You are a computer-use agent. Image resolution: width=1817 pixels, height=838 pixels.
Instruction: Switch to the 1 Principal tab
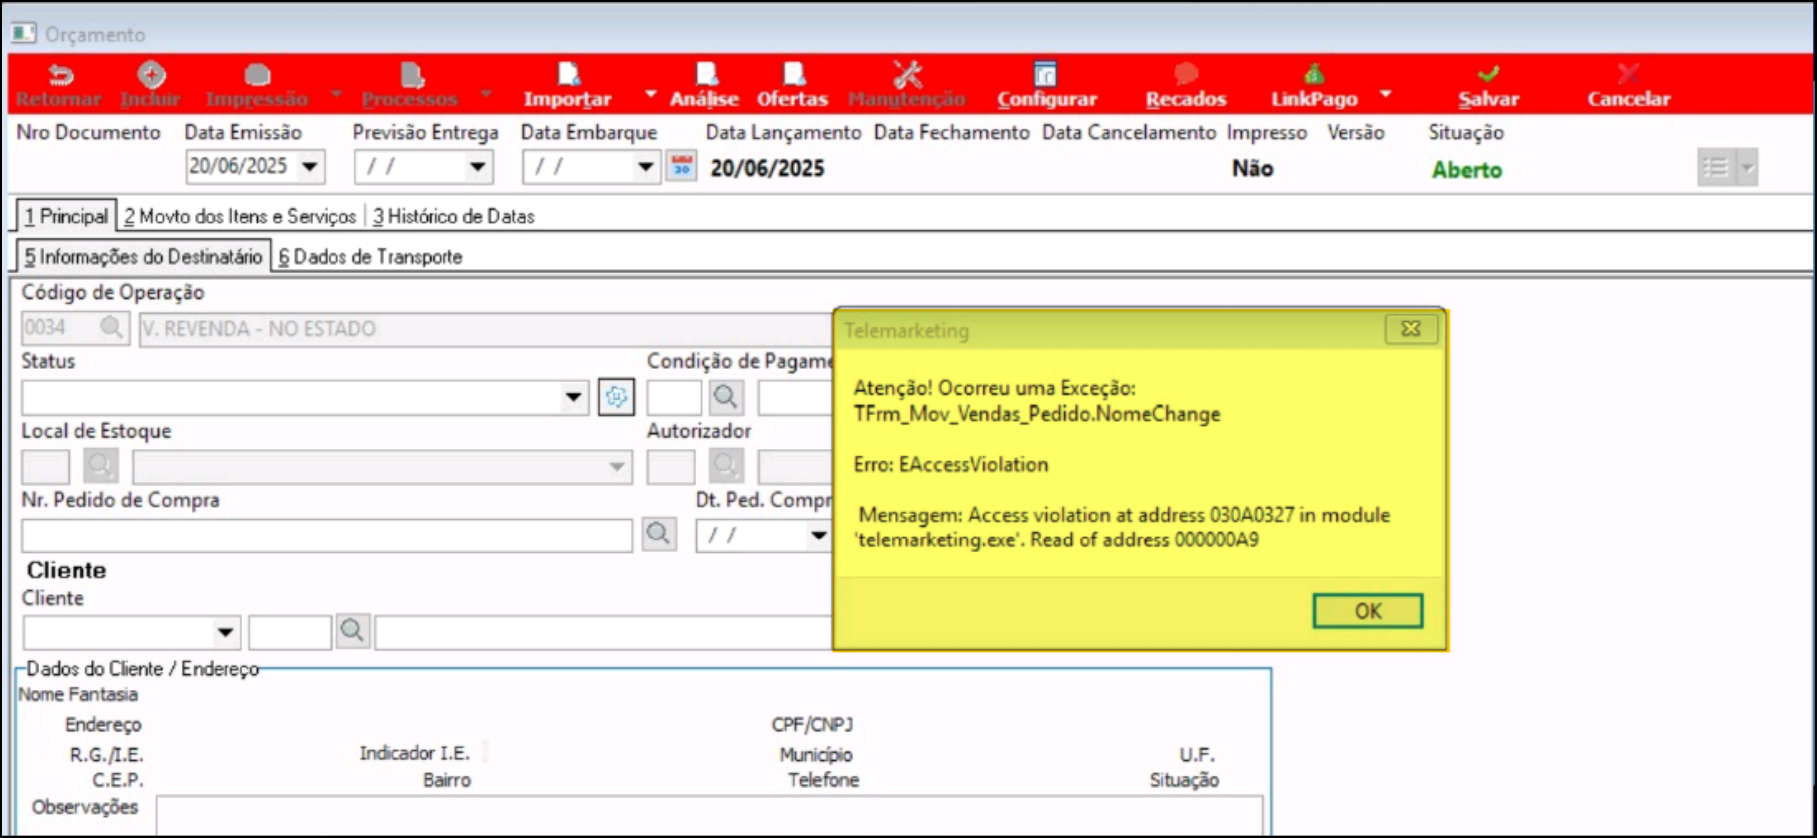click(x=66, y=216)
